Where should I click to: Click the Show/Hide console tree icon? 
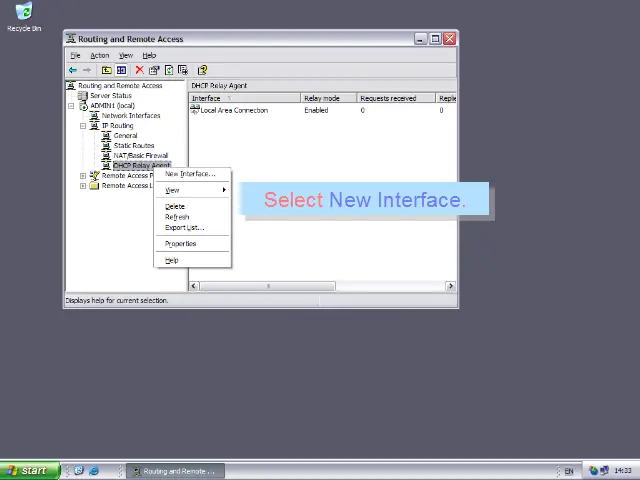pyautogui.click(x=121, y=70)
